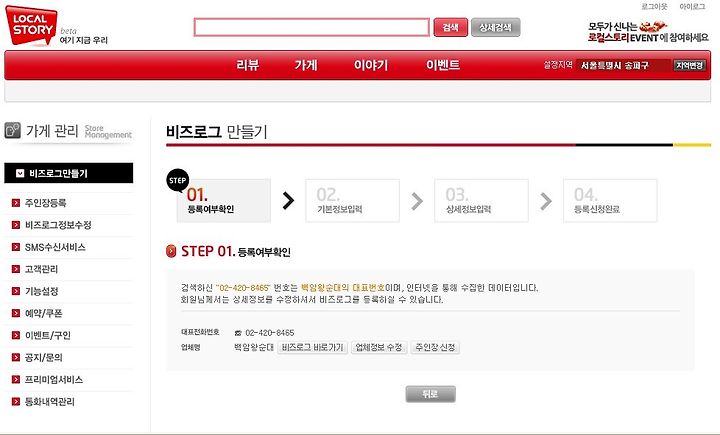Open 상세검색 advanced search

point(495,28)
